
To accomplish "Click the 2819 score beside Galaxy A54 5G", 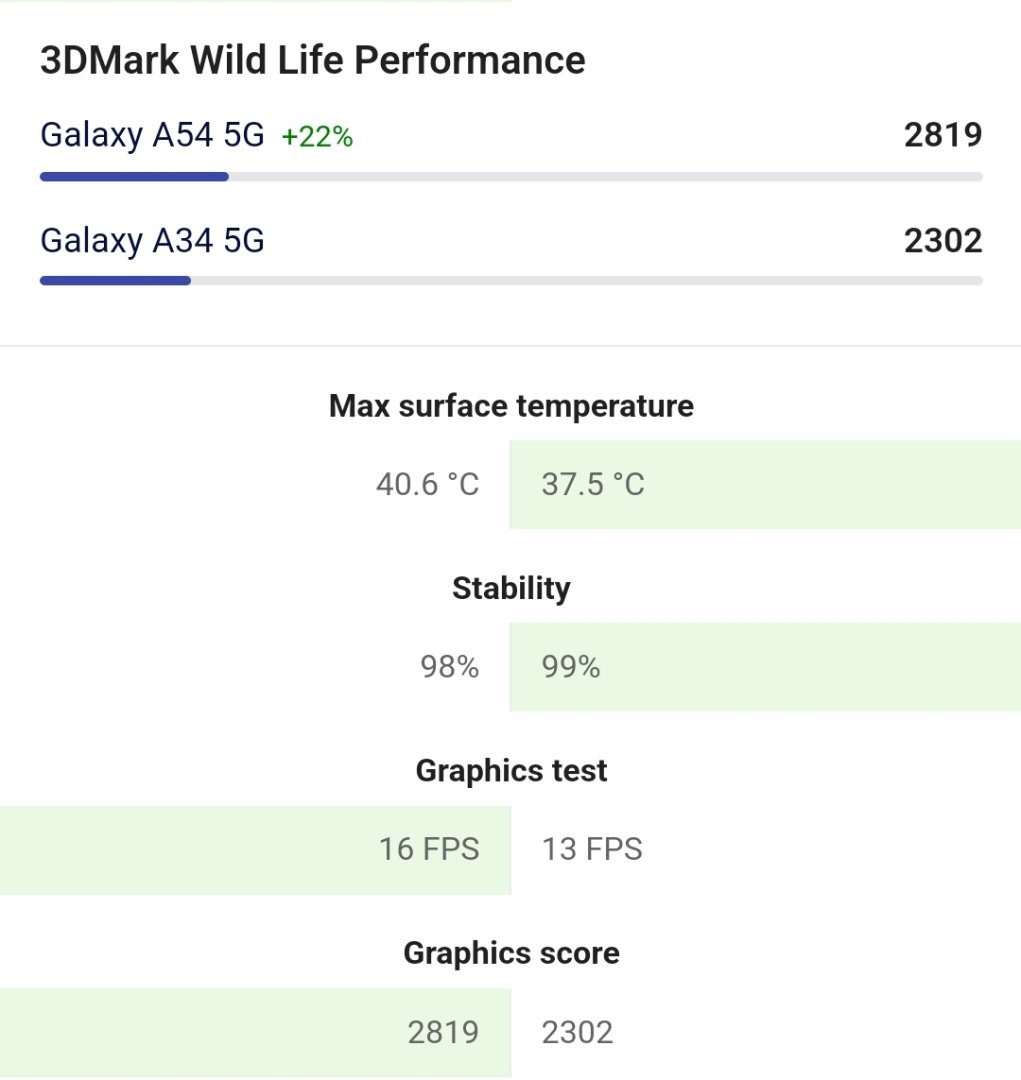I will (x=942, y=135).
